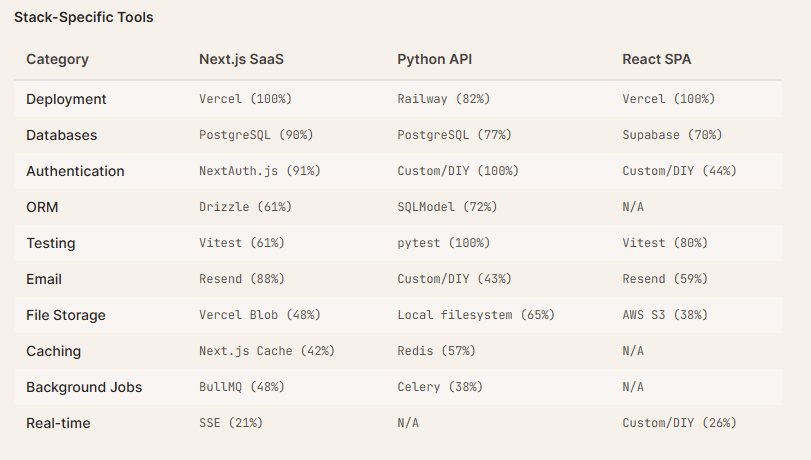811x460 pixels.
Task: Click the 'Custom/DIY (44%)' cell
Action: point(680,171)
